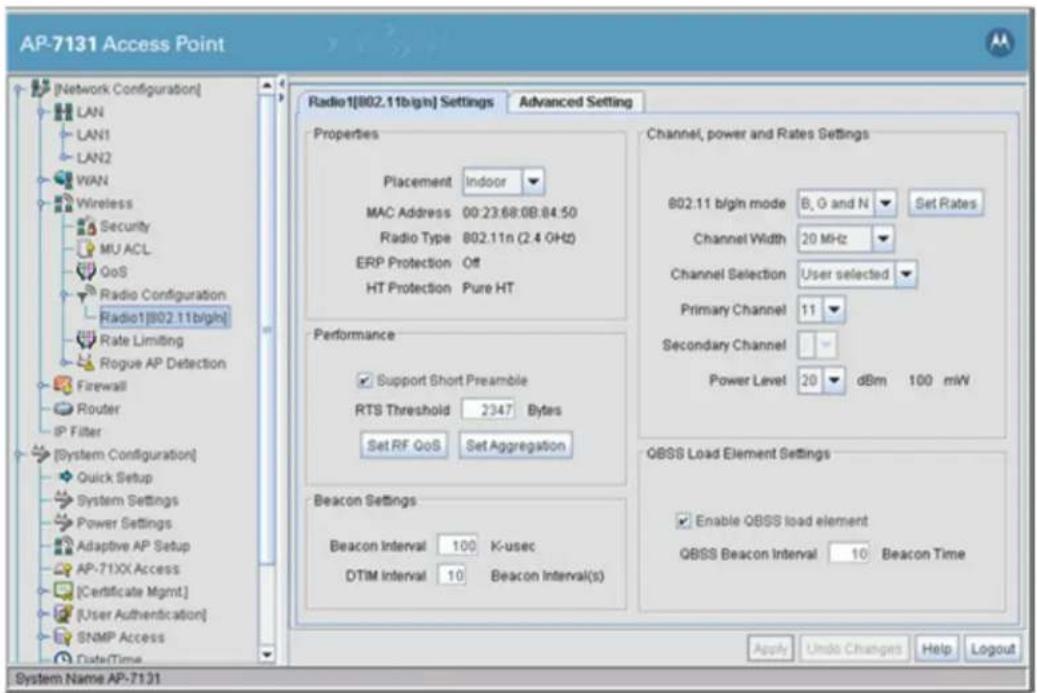The width and height of the screenshot is (1037, 693).
Task: Click MAC Address value 00:23:68:0B:84:50
Action: (x=519, y=212)
